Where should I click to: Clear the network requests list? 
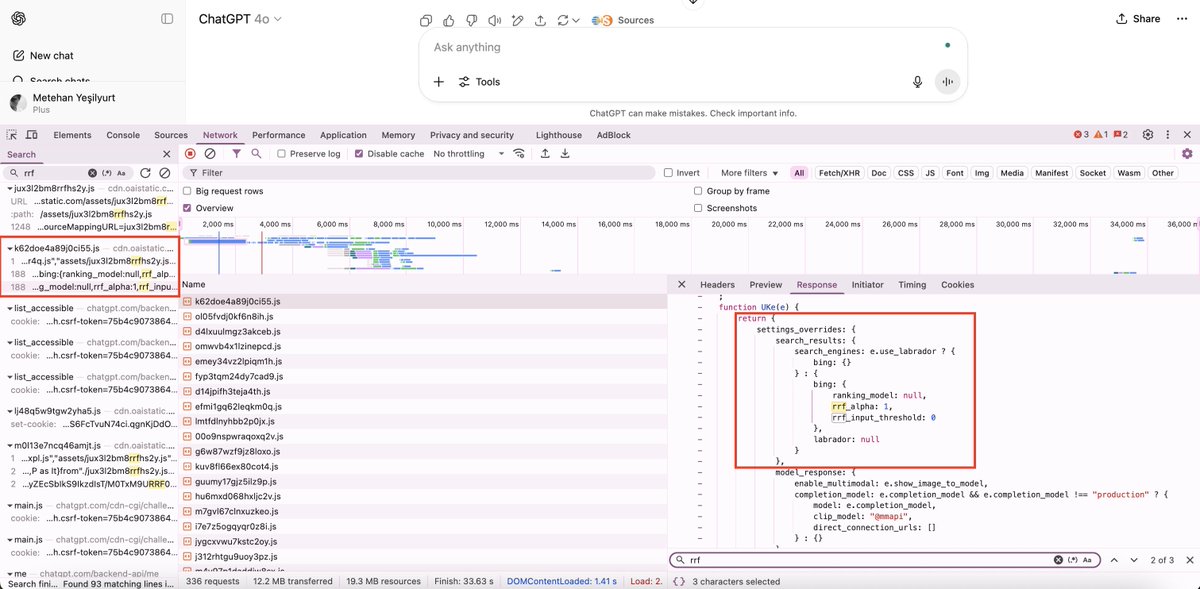click(x=208, y=153)
